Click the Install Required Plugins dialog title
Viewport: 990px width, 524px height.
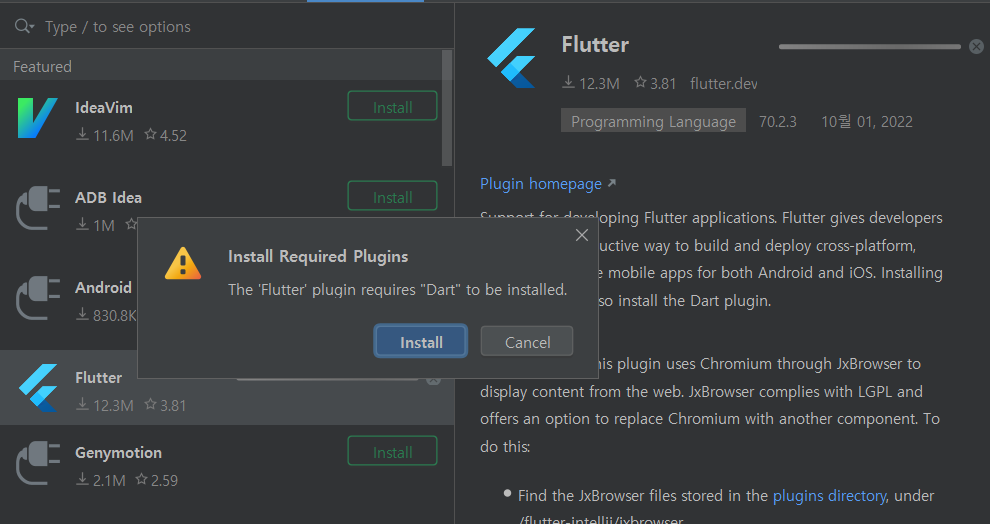[x=318, y=256]
